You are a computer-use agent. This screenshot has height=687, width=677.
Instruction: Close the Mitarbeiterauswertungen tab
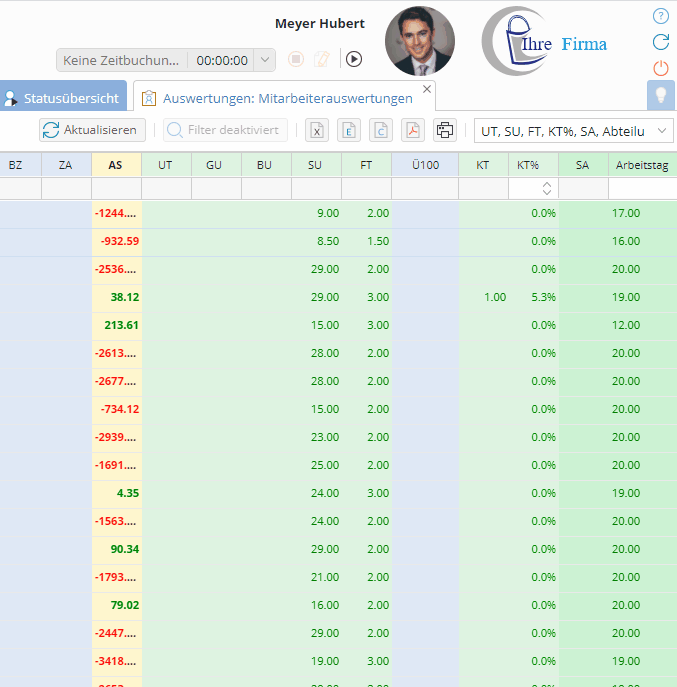[427, 89]
